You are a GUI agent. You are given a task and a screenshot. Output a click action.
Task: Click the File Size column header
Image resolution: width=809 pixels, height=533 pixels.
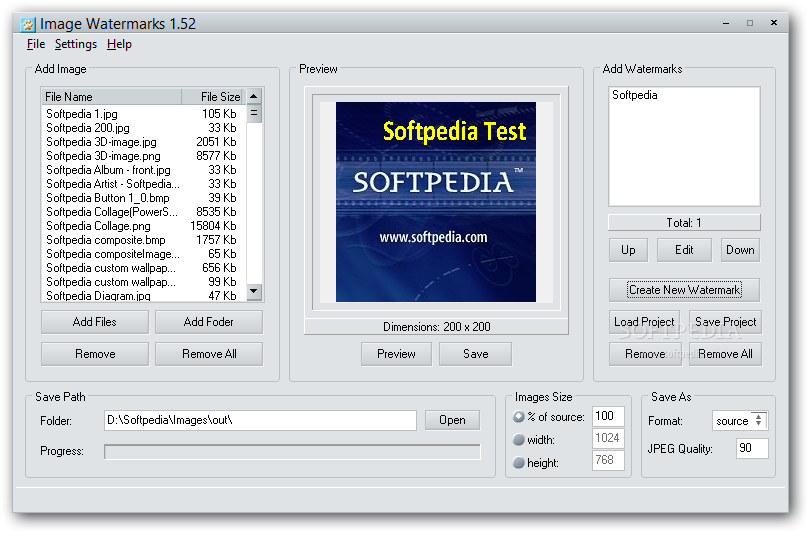pos(214,96)
